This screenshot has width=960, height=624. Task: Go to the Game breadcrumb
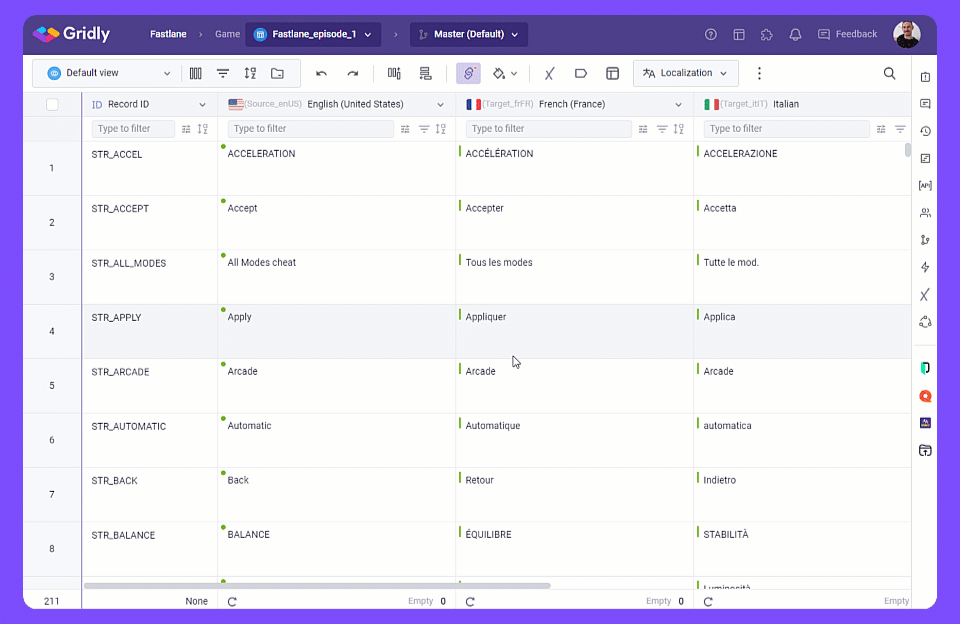point(227,34)
